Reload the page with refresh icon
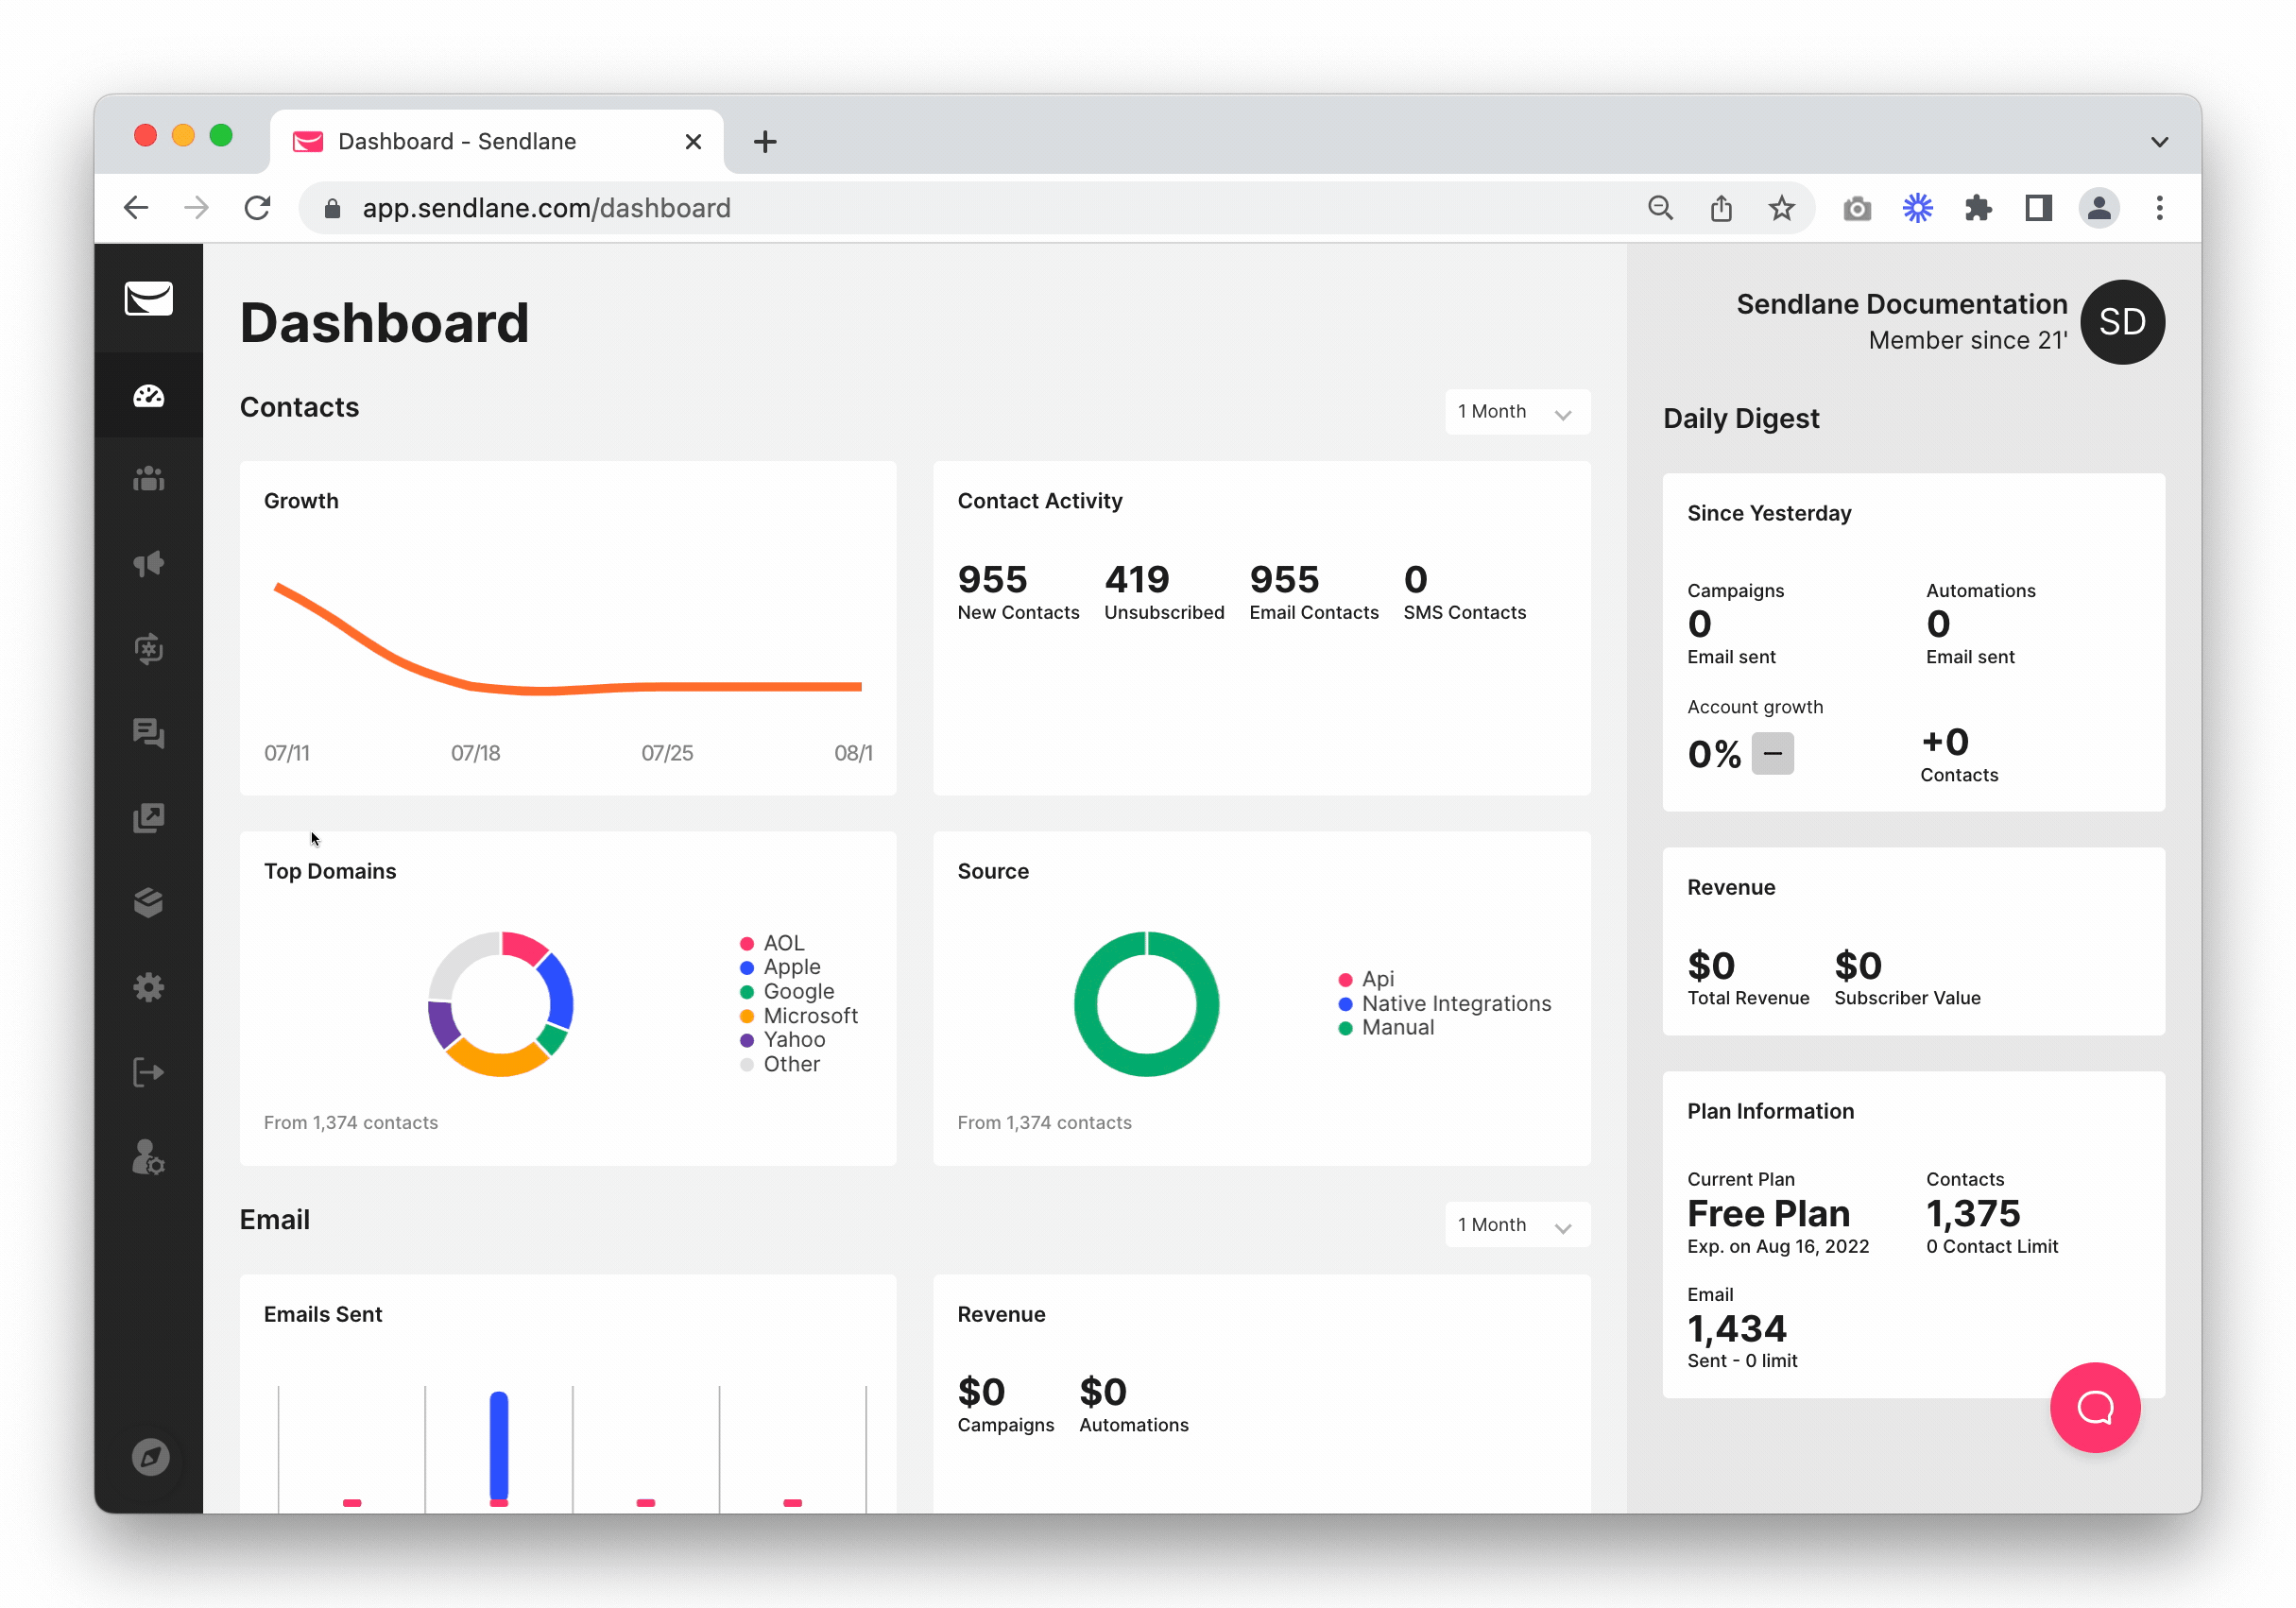Viewport: 2296px width, 1608px height. (258, 208)
